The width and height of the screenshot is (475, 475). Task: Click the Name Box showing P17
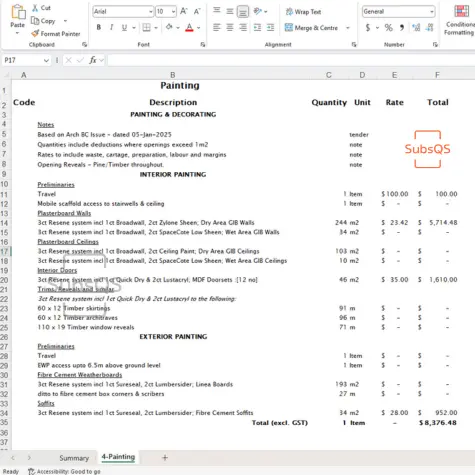(x=23, y=60)
